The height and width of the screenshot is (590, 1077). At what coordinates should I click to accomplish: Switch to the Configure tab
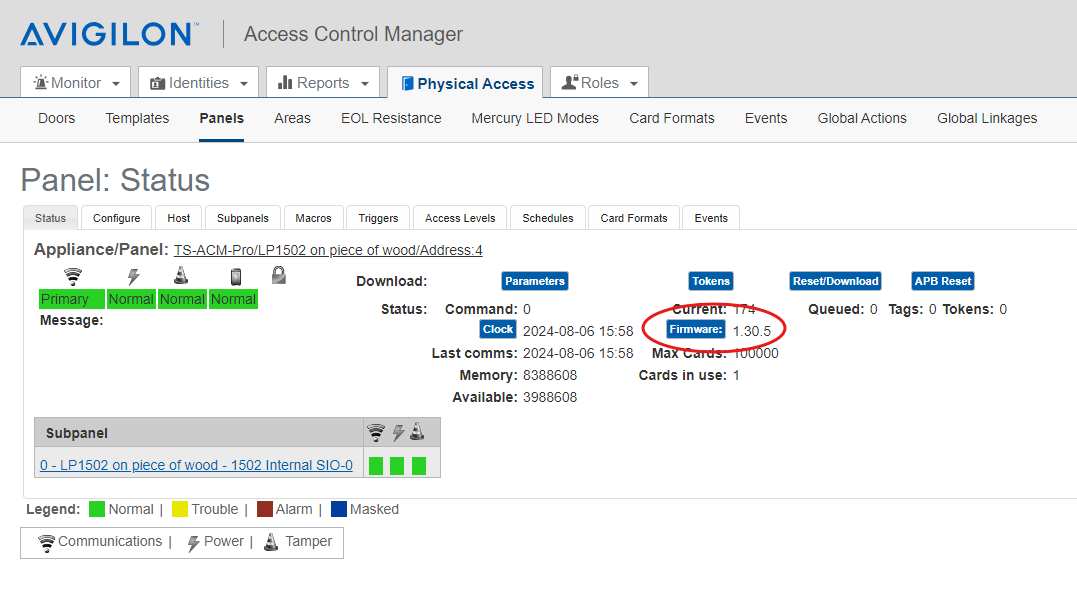click(116, 217)
